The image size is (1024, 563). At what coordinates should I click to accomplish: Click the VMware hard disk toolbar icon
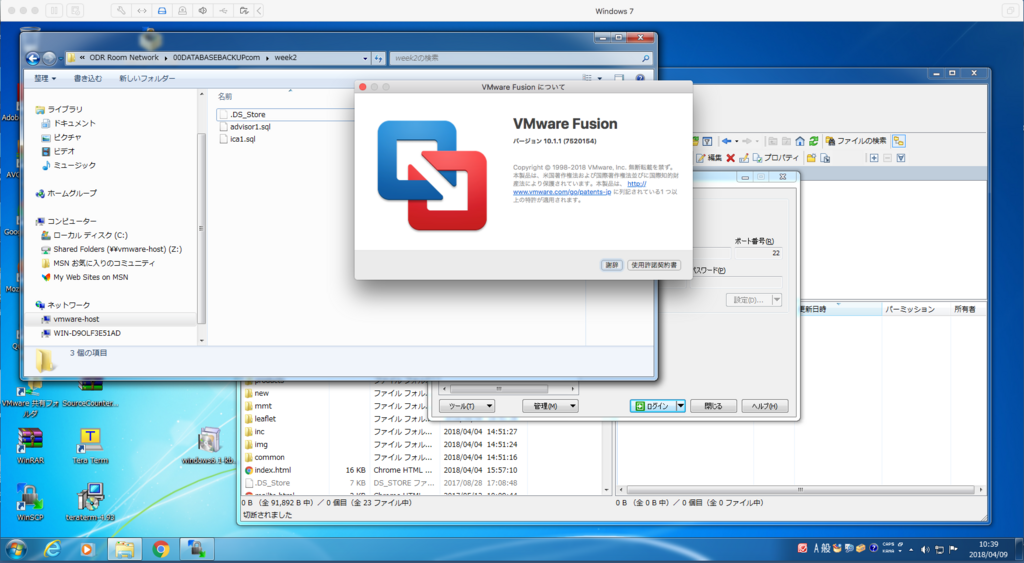[x=162, y=10]
